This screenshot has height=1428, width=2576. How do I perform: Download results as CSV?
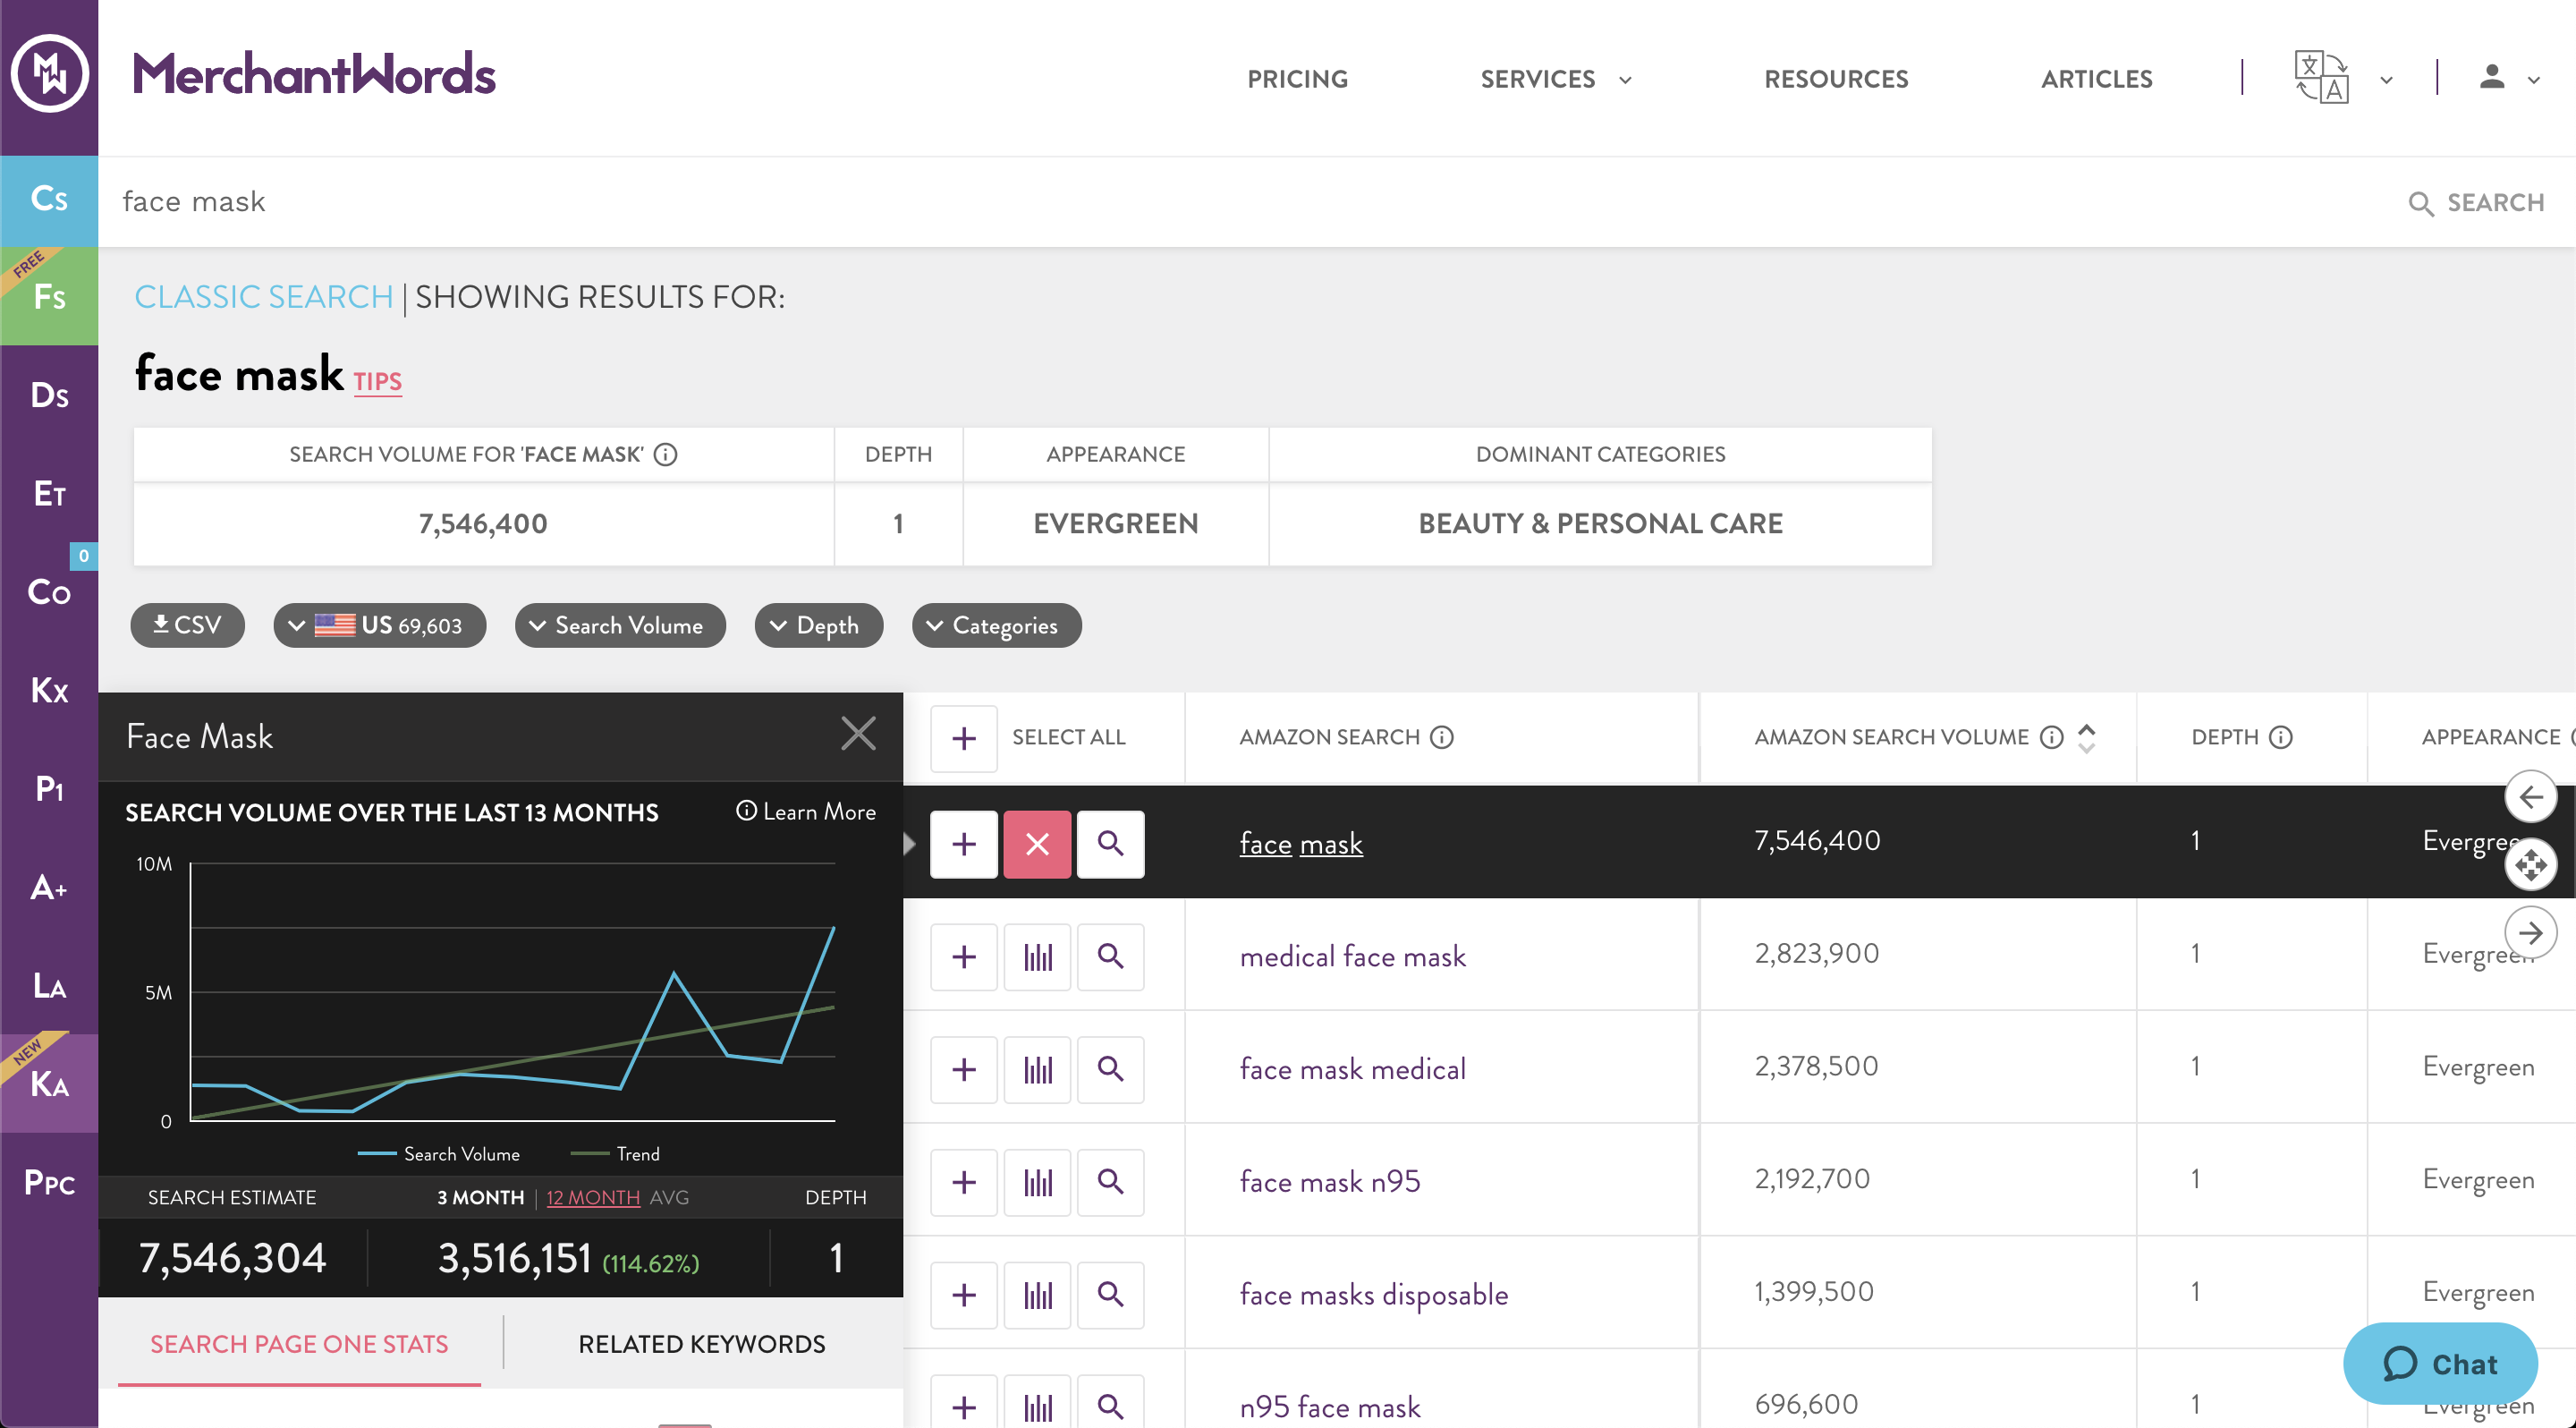(x=187, y=625)
